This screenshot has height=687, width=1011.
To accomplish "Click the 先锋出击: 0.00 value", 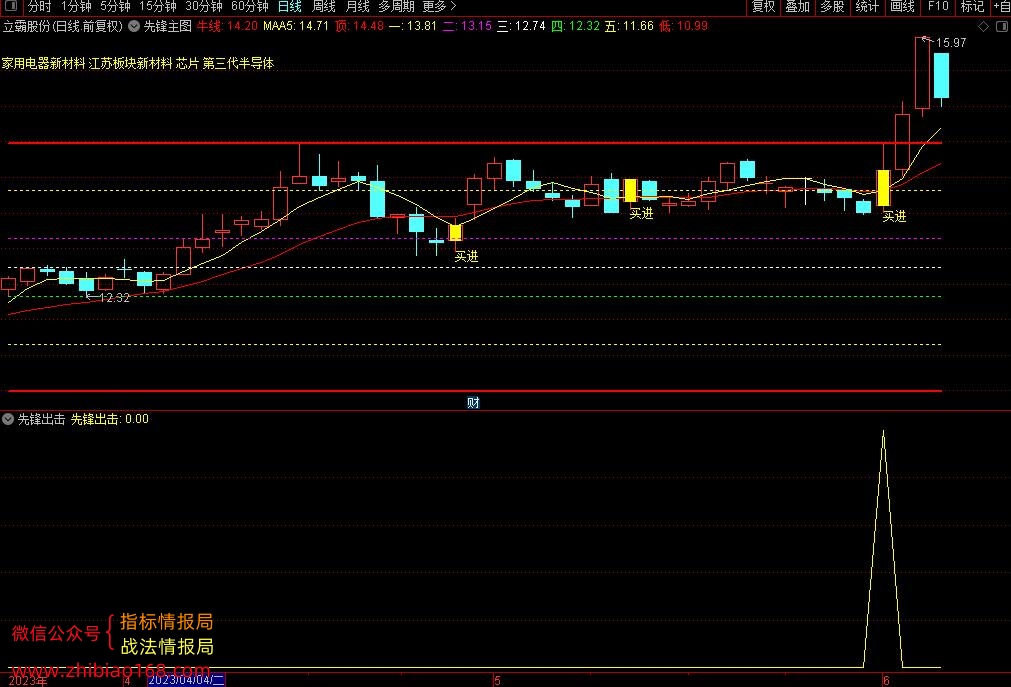I will 110,419.
